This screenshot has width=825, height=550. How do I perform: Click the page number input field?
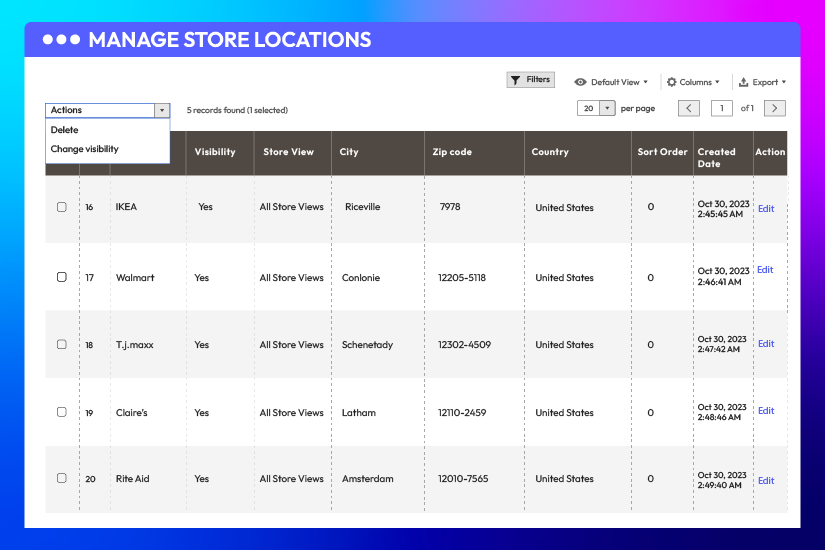click(721, 108)
